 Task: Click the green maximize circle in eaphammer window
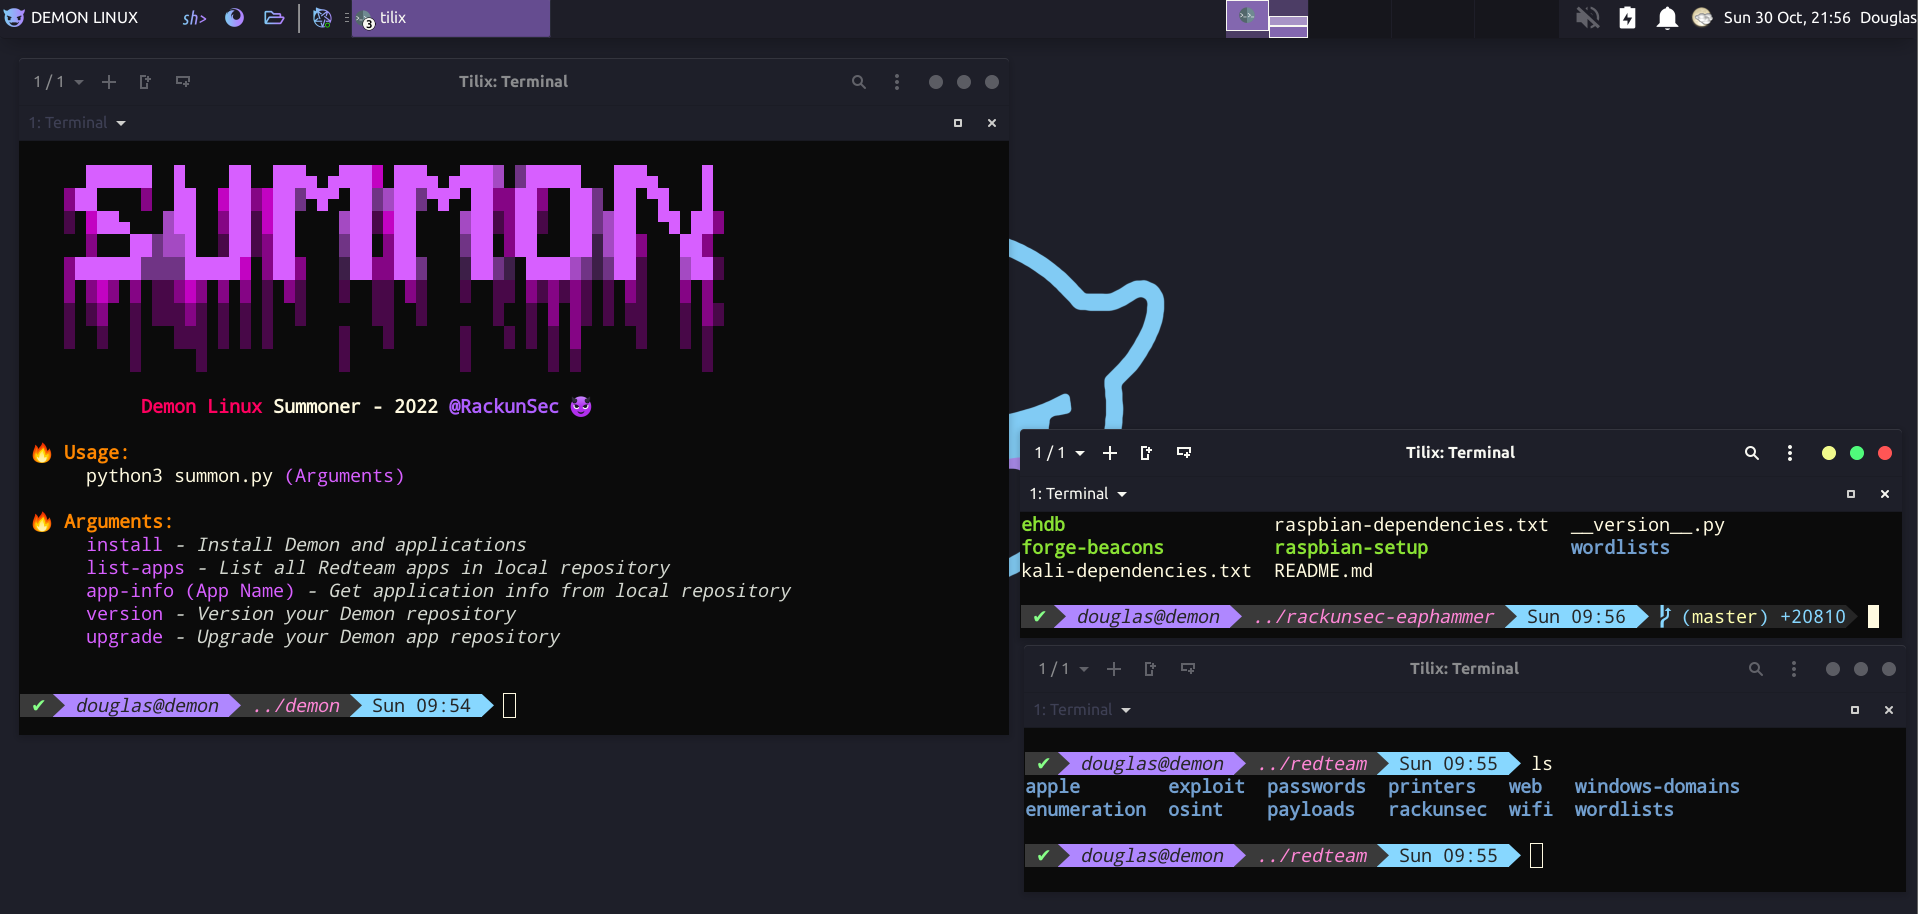pyautogui.click(x=1857, y=453)
